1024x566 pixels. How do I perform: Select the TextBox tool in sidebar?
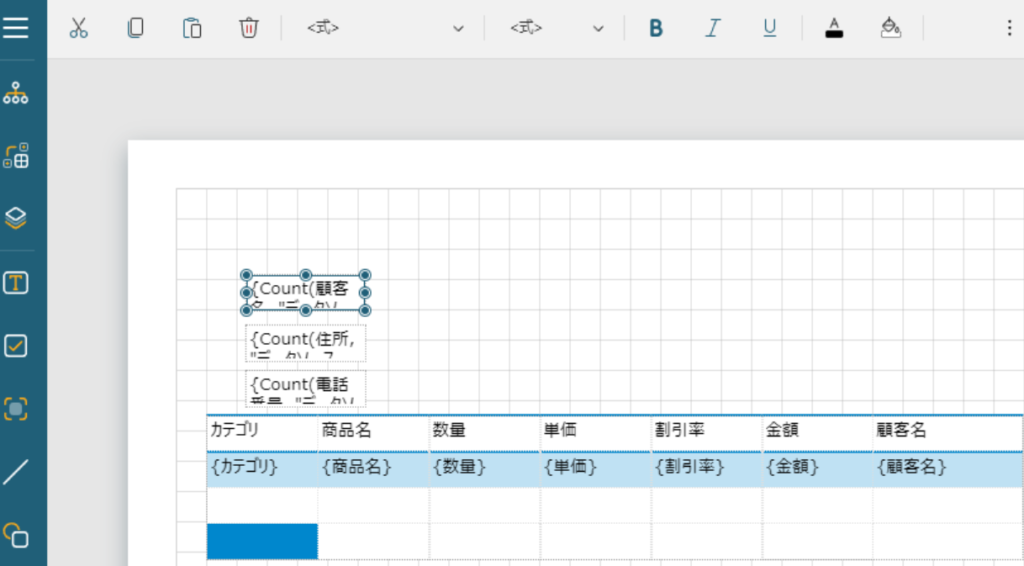coord(16,283)
